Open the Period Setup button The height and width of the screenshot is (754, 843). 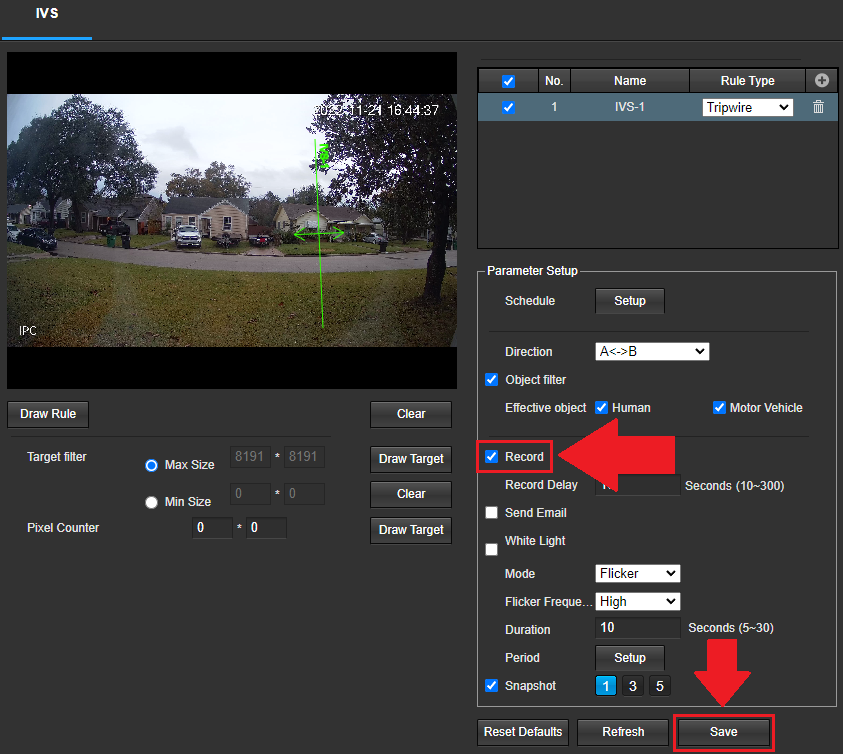(x=630, y=658)
